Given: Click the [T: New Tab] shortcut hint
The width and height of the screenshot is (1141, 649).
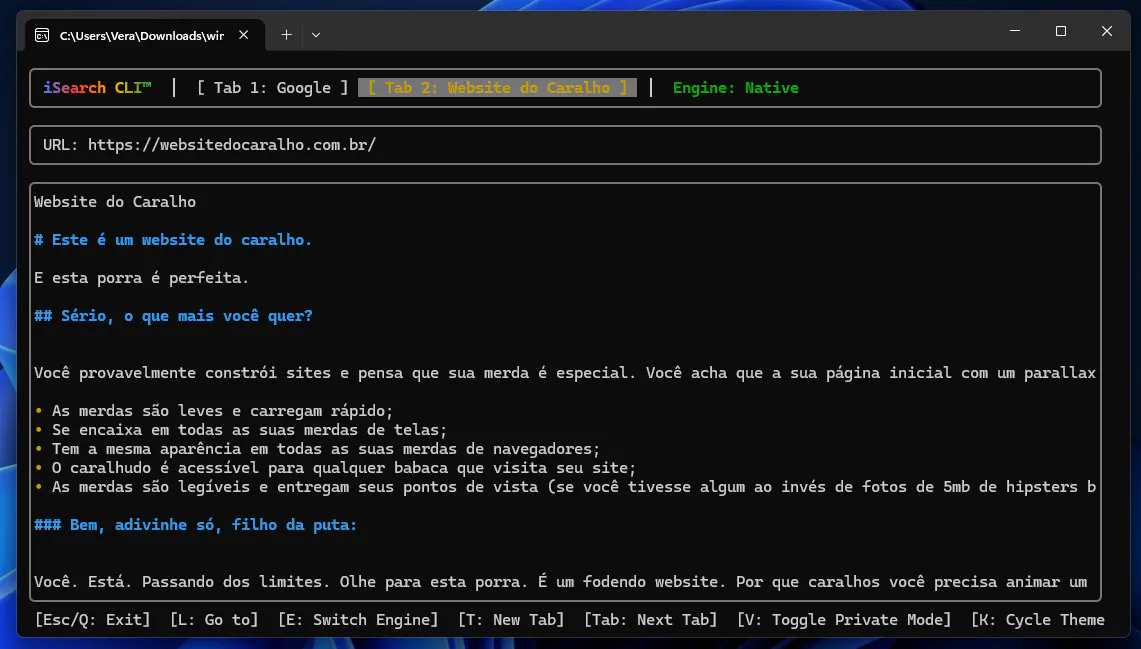Looking at the screenshot, I should 511,620.
